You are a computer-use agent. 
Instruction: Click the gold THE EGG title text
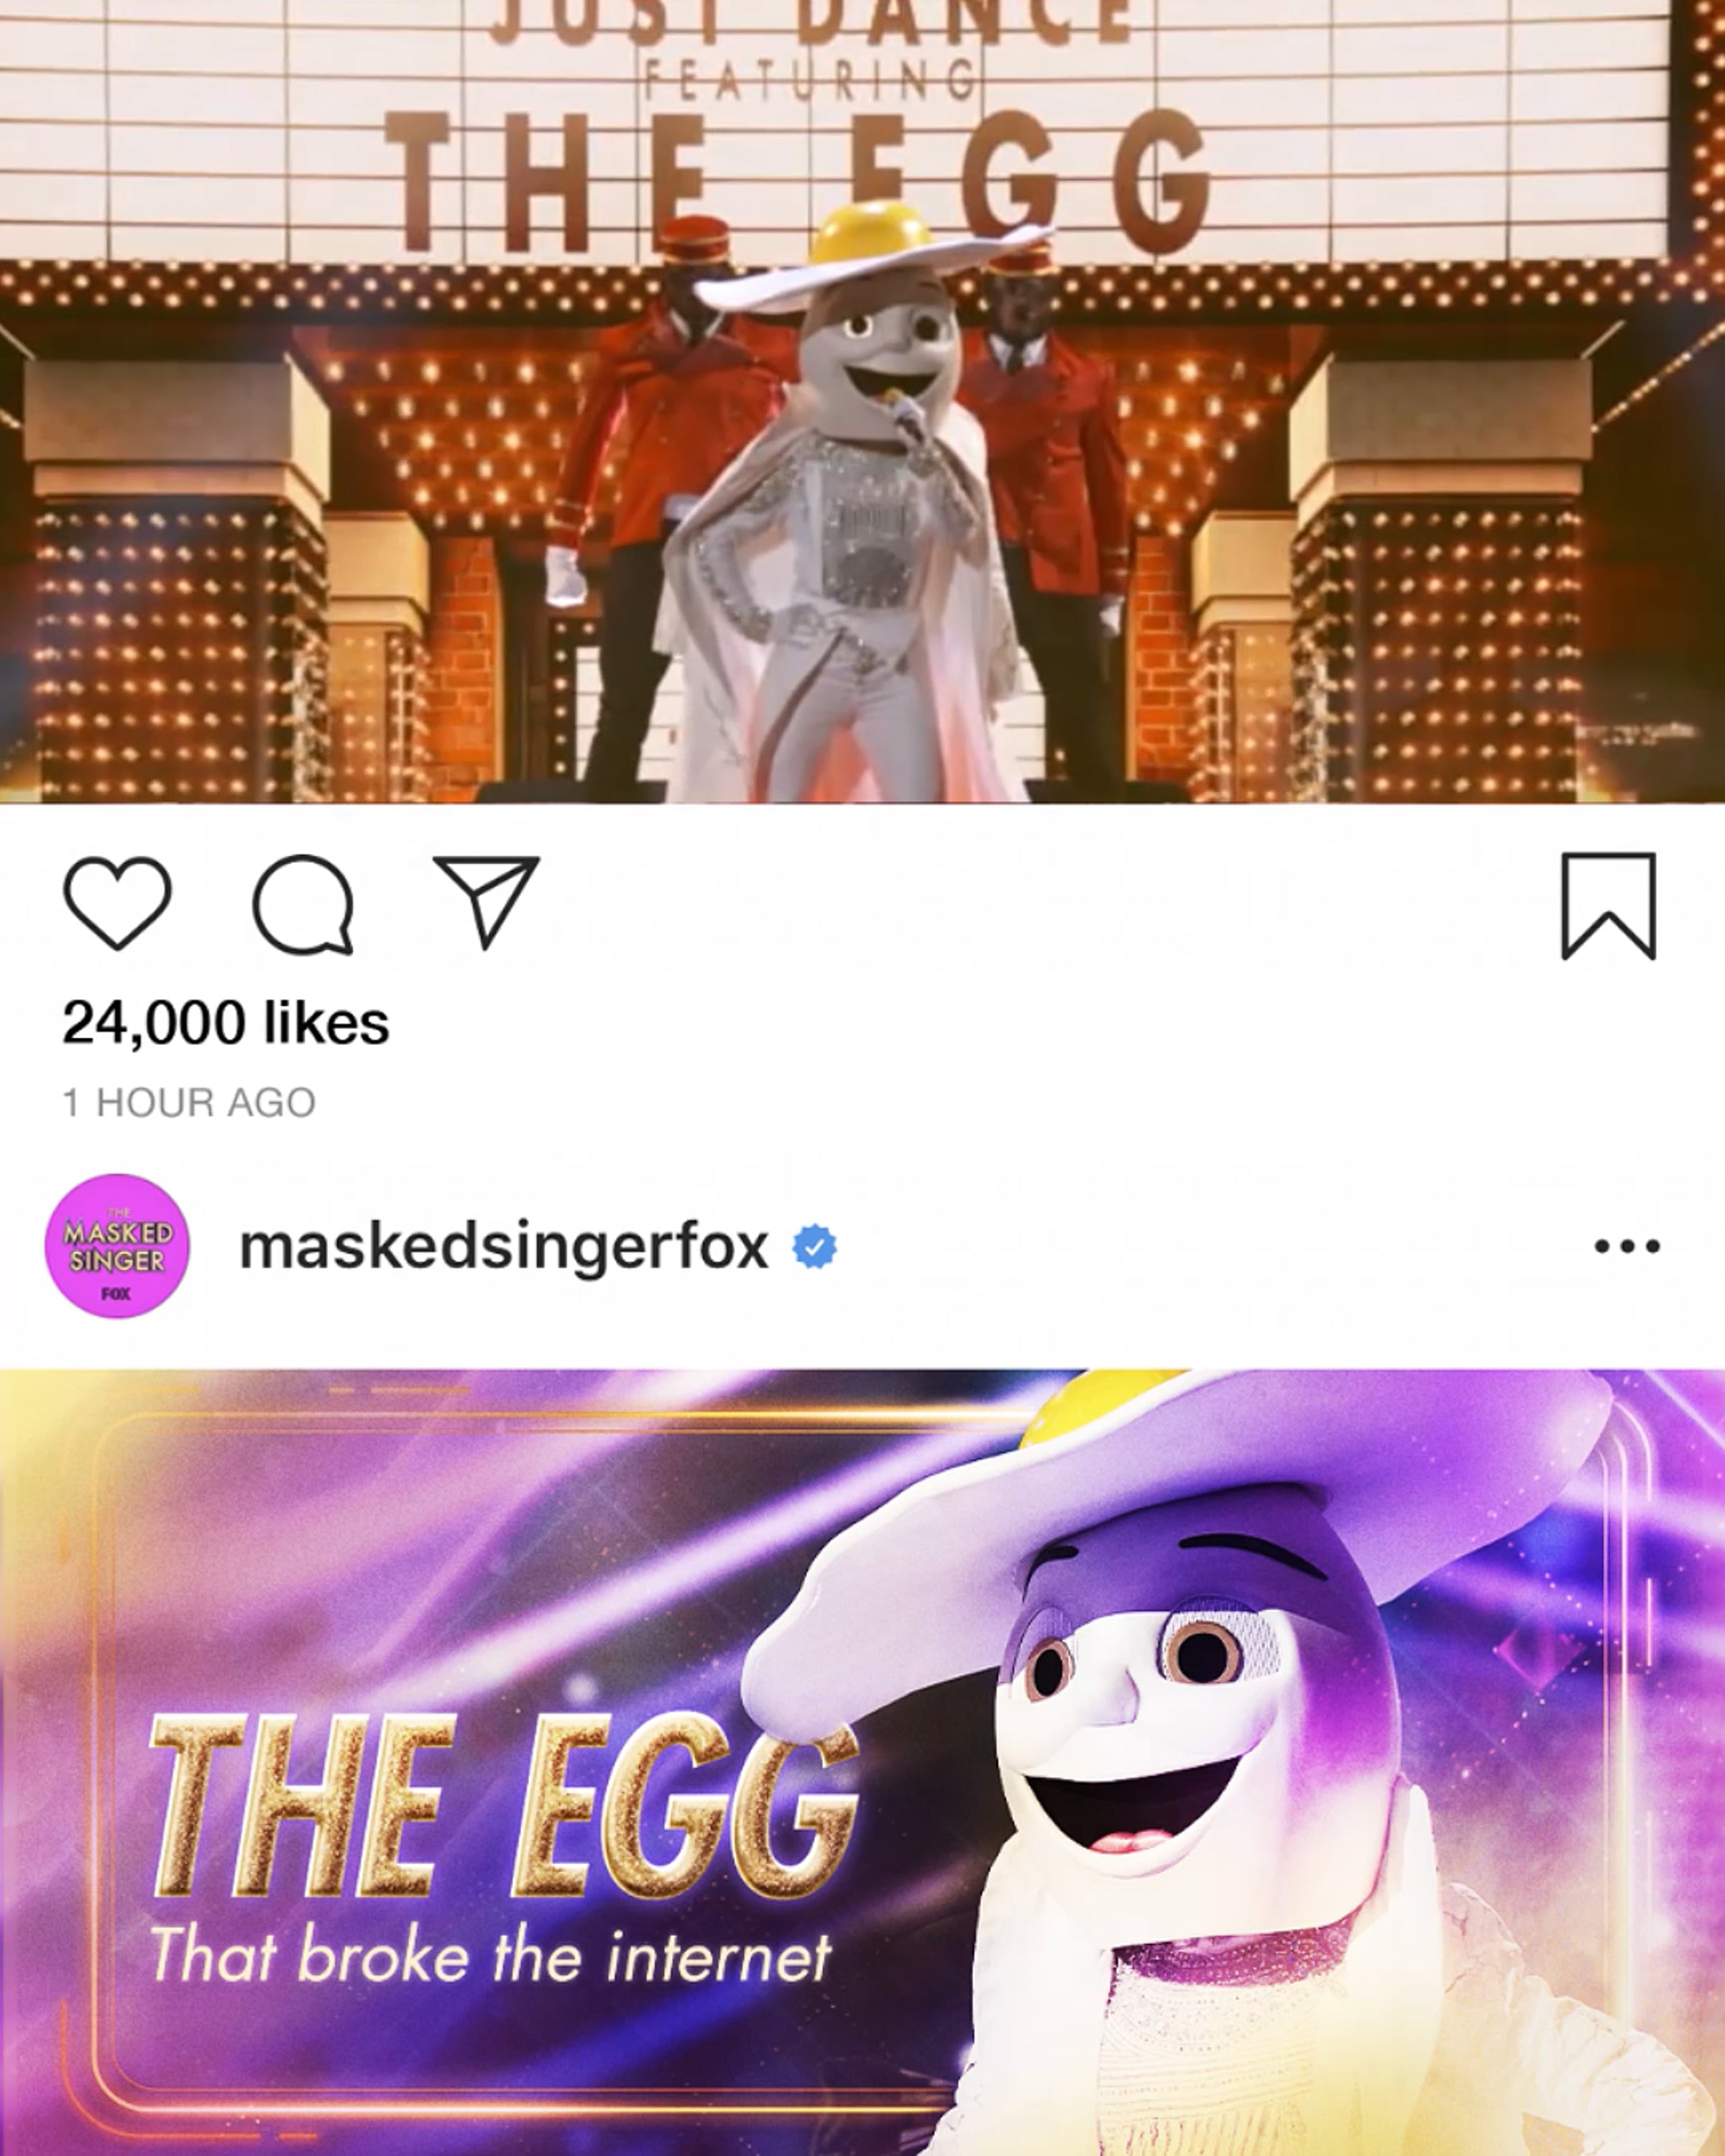(505, 1806)
